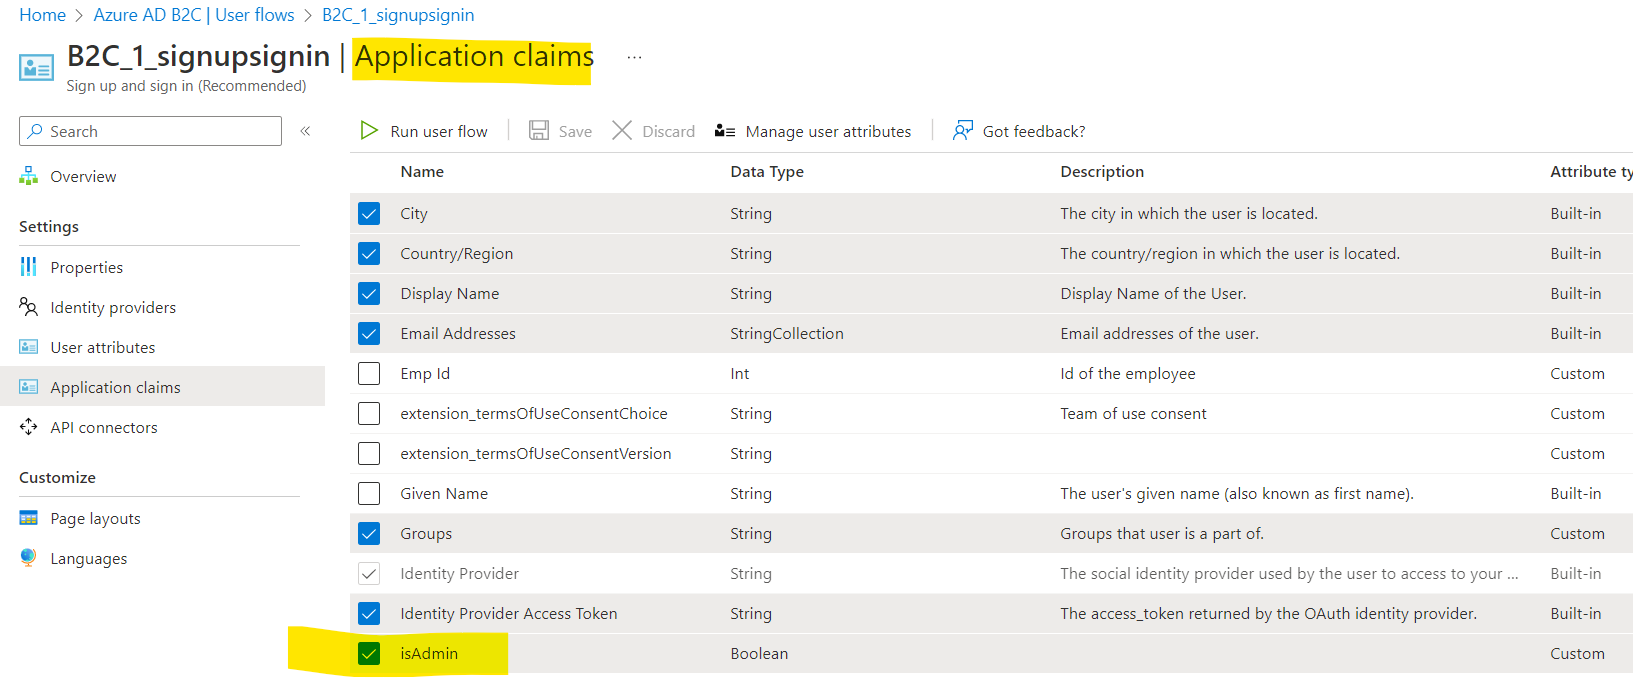1633x679 pixels.
Task: Toggle the isAdmin claim checkbox
Action: (369, 653)
